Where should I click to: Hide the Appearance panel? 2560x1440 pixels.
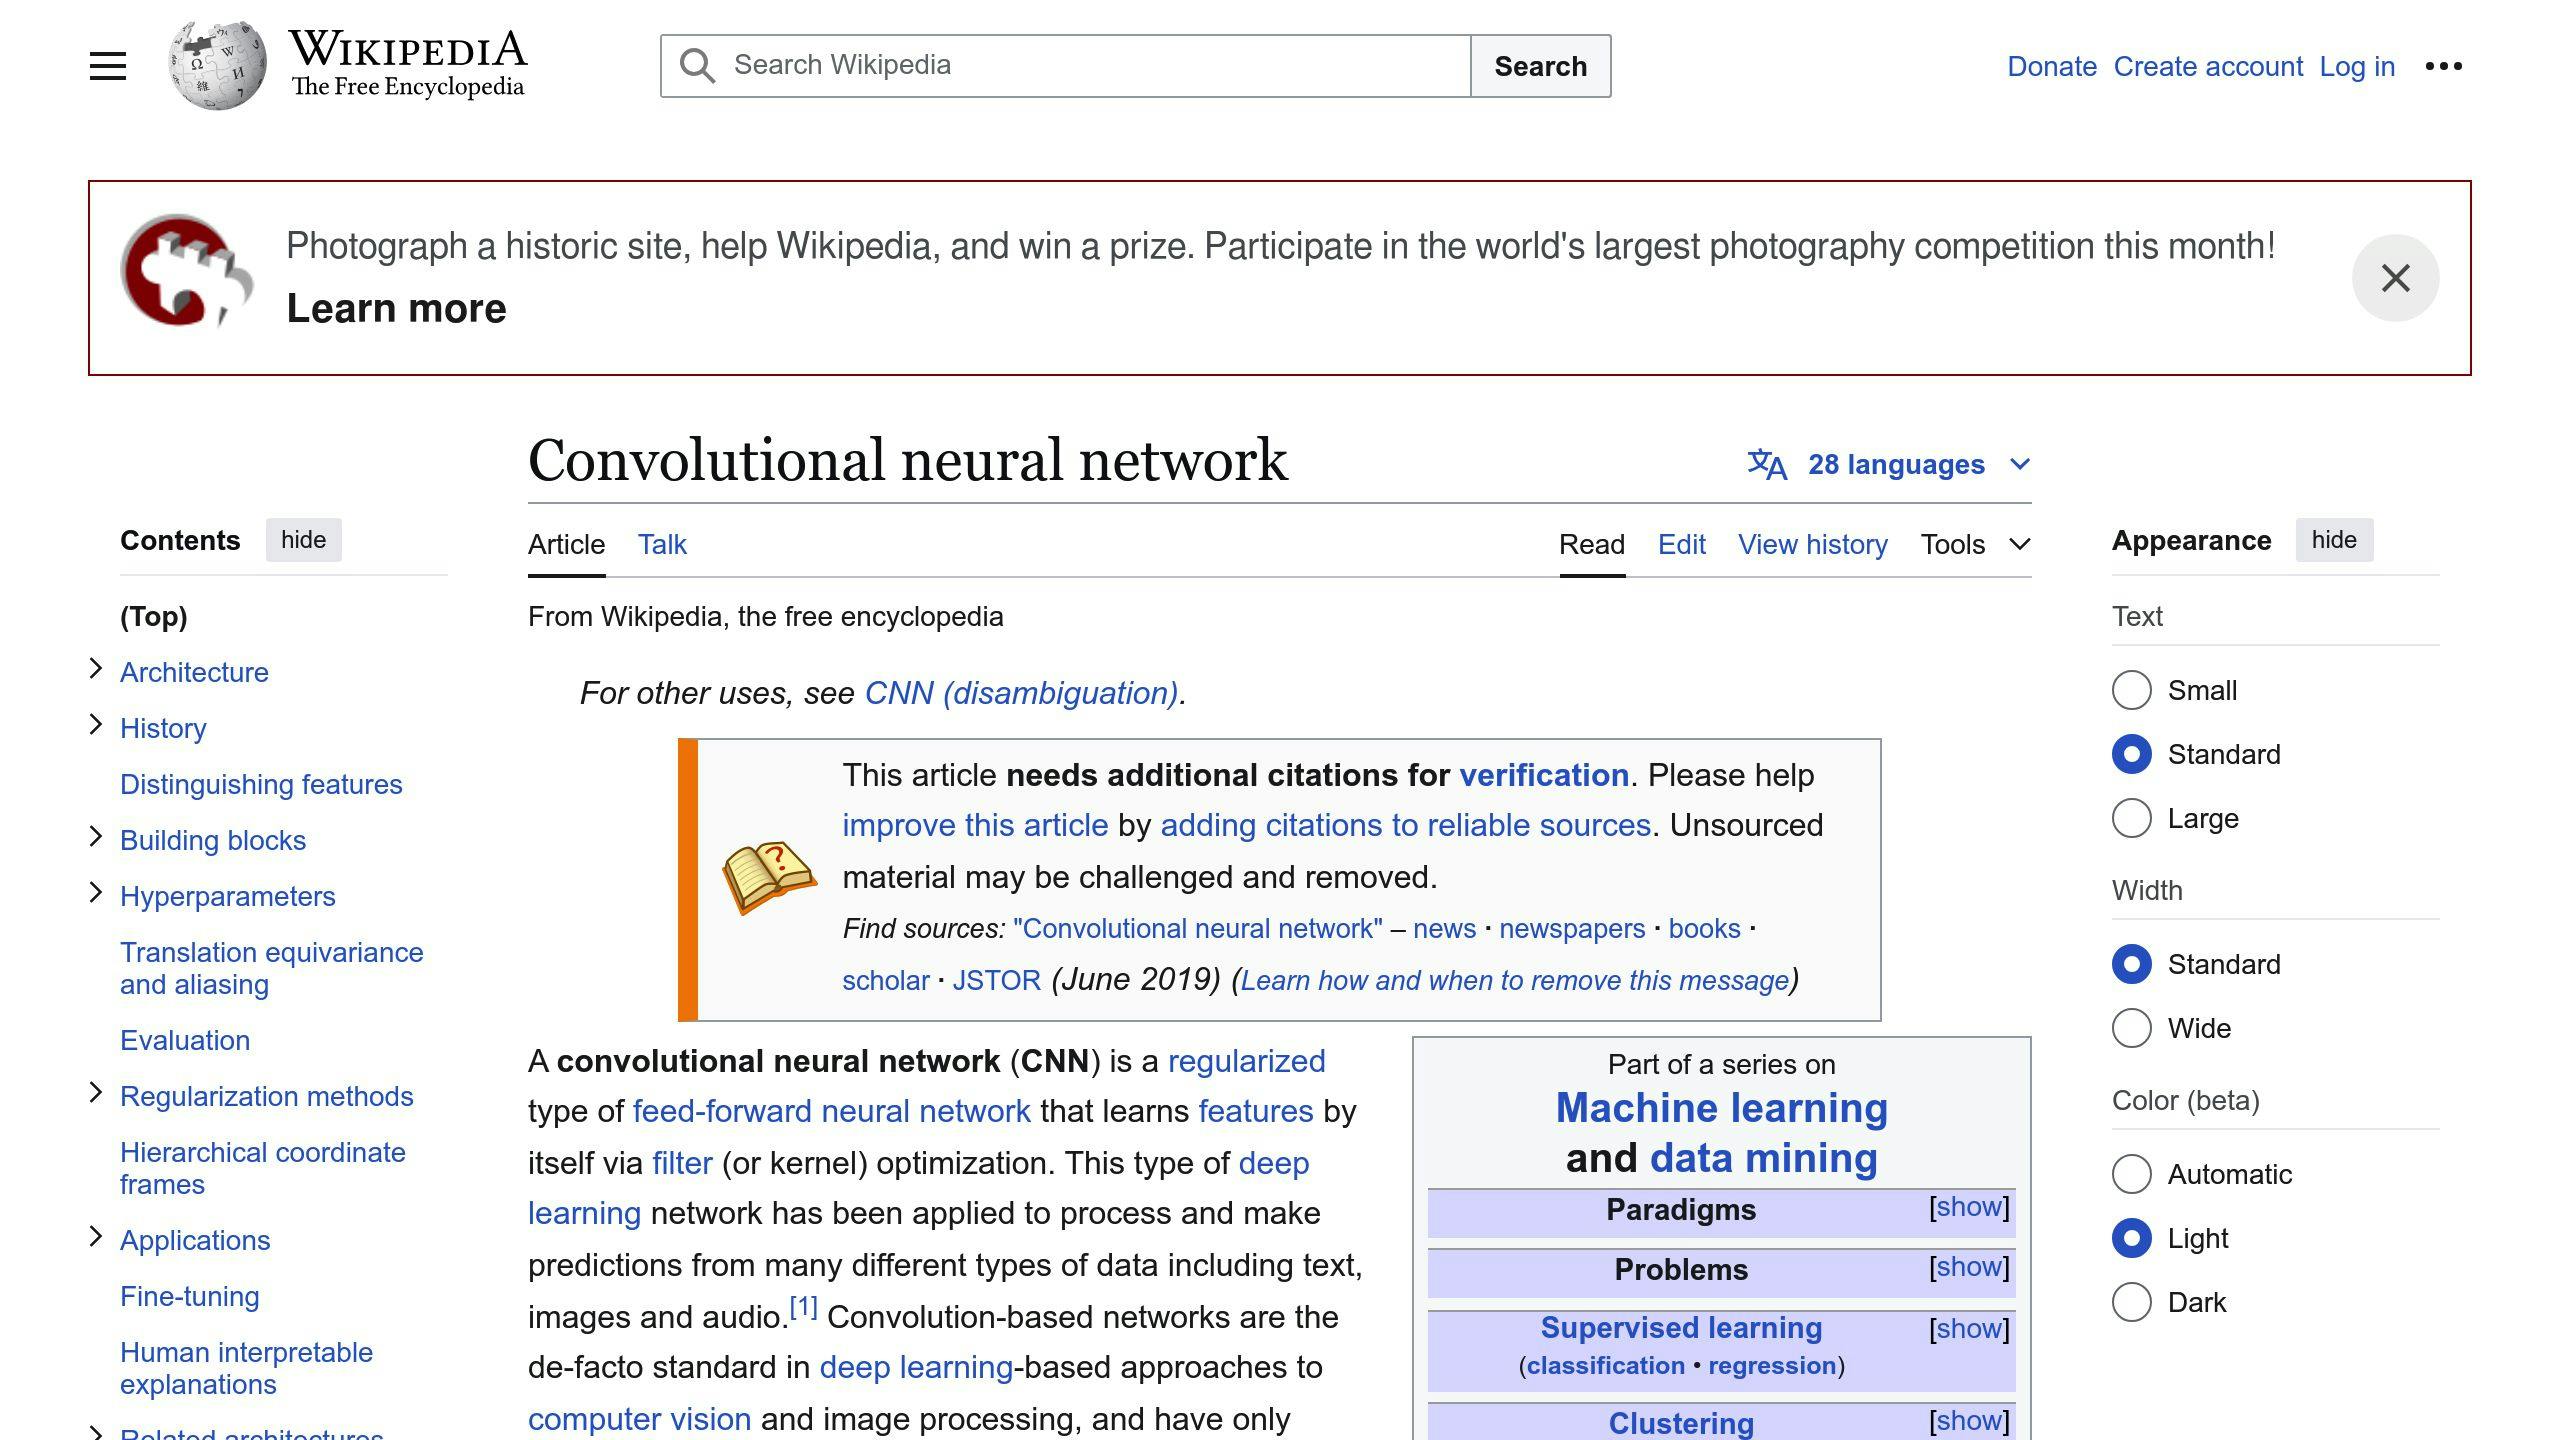click(2334, 540)
